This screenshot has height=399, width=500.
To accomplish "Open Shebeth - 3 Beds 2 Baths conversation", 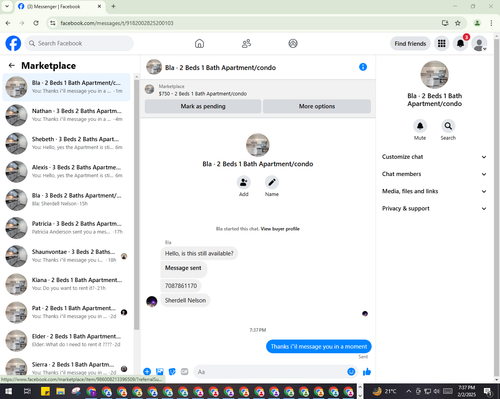I will pos(66,143).
